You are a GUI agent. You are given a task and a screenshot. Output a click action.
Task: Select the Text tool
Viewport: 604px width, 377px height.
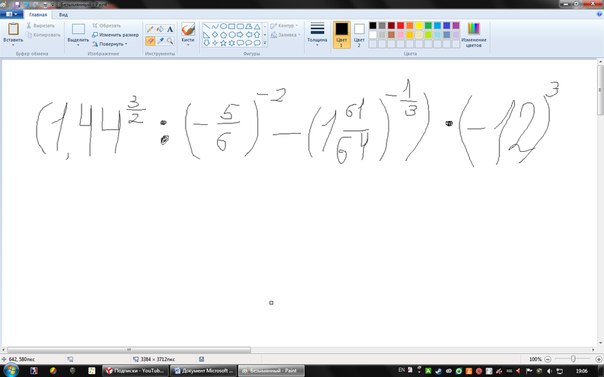pyautogui.click(x=170, y=29)
